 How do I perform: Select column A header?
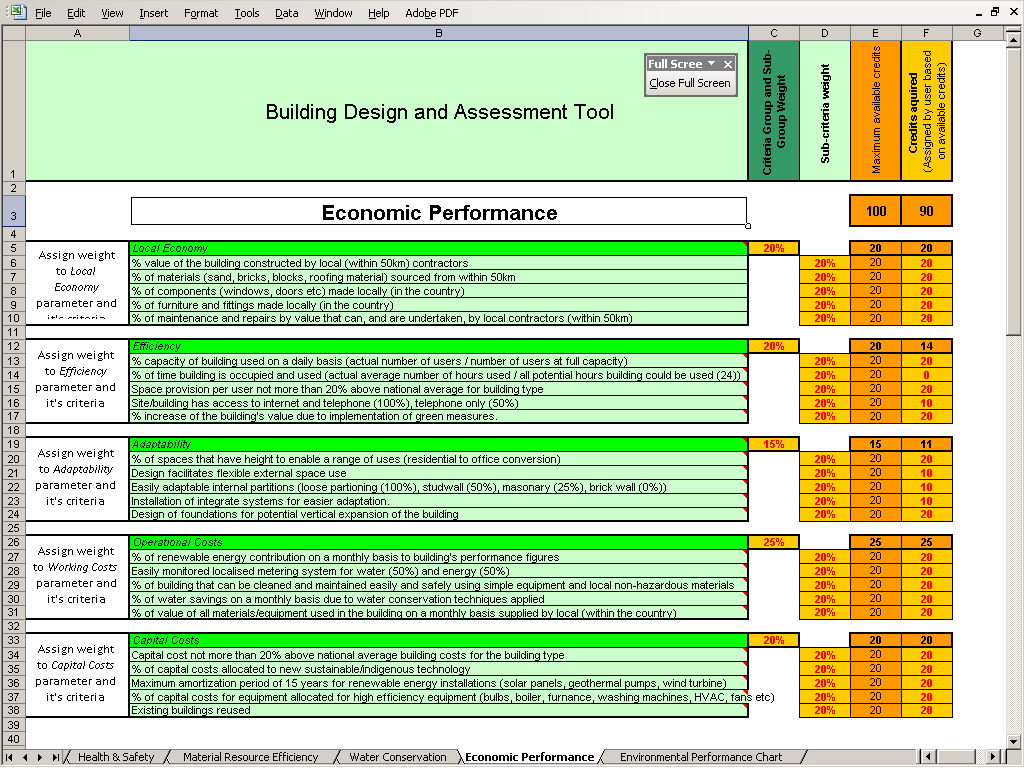(77, 33)
